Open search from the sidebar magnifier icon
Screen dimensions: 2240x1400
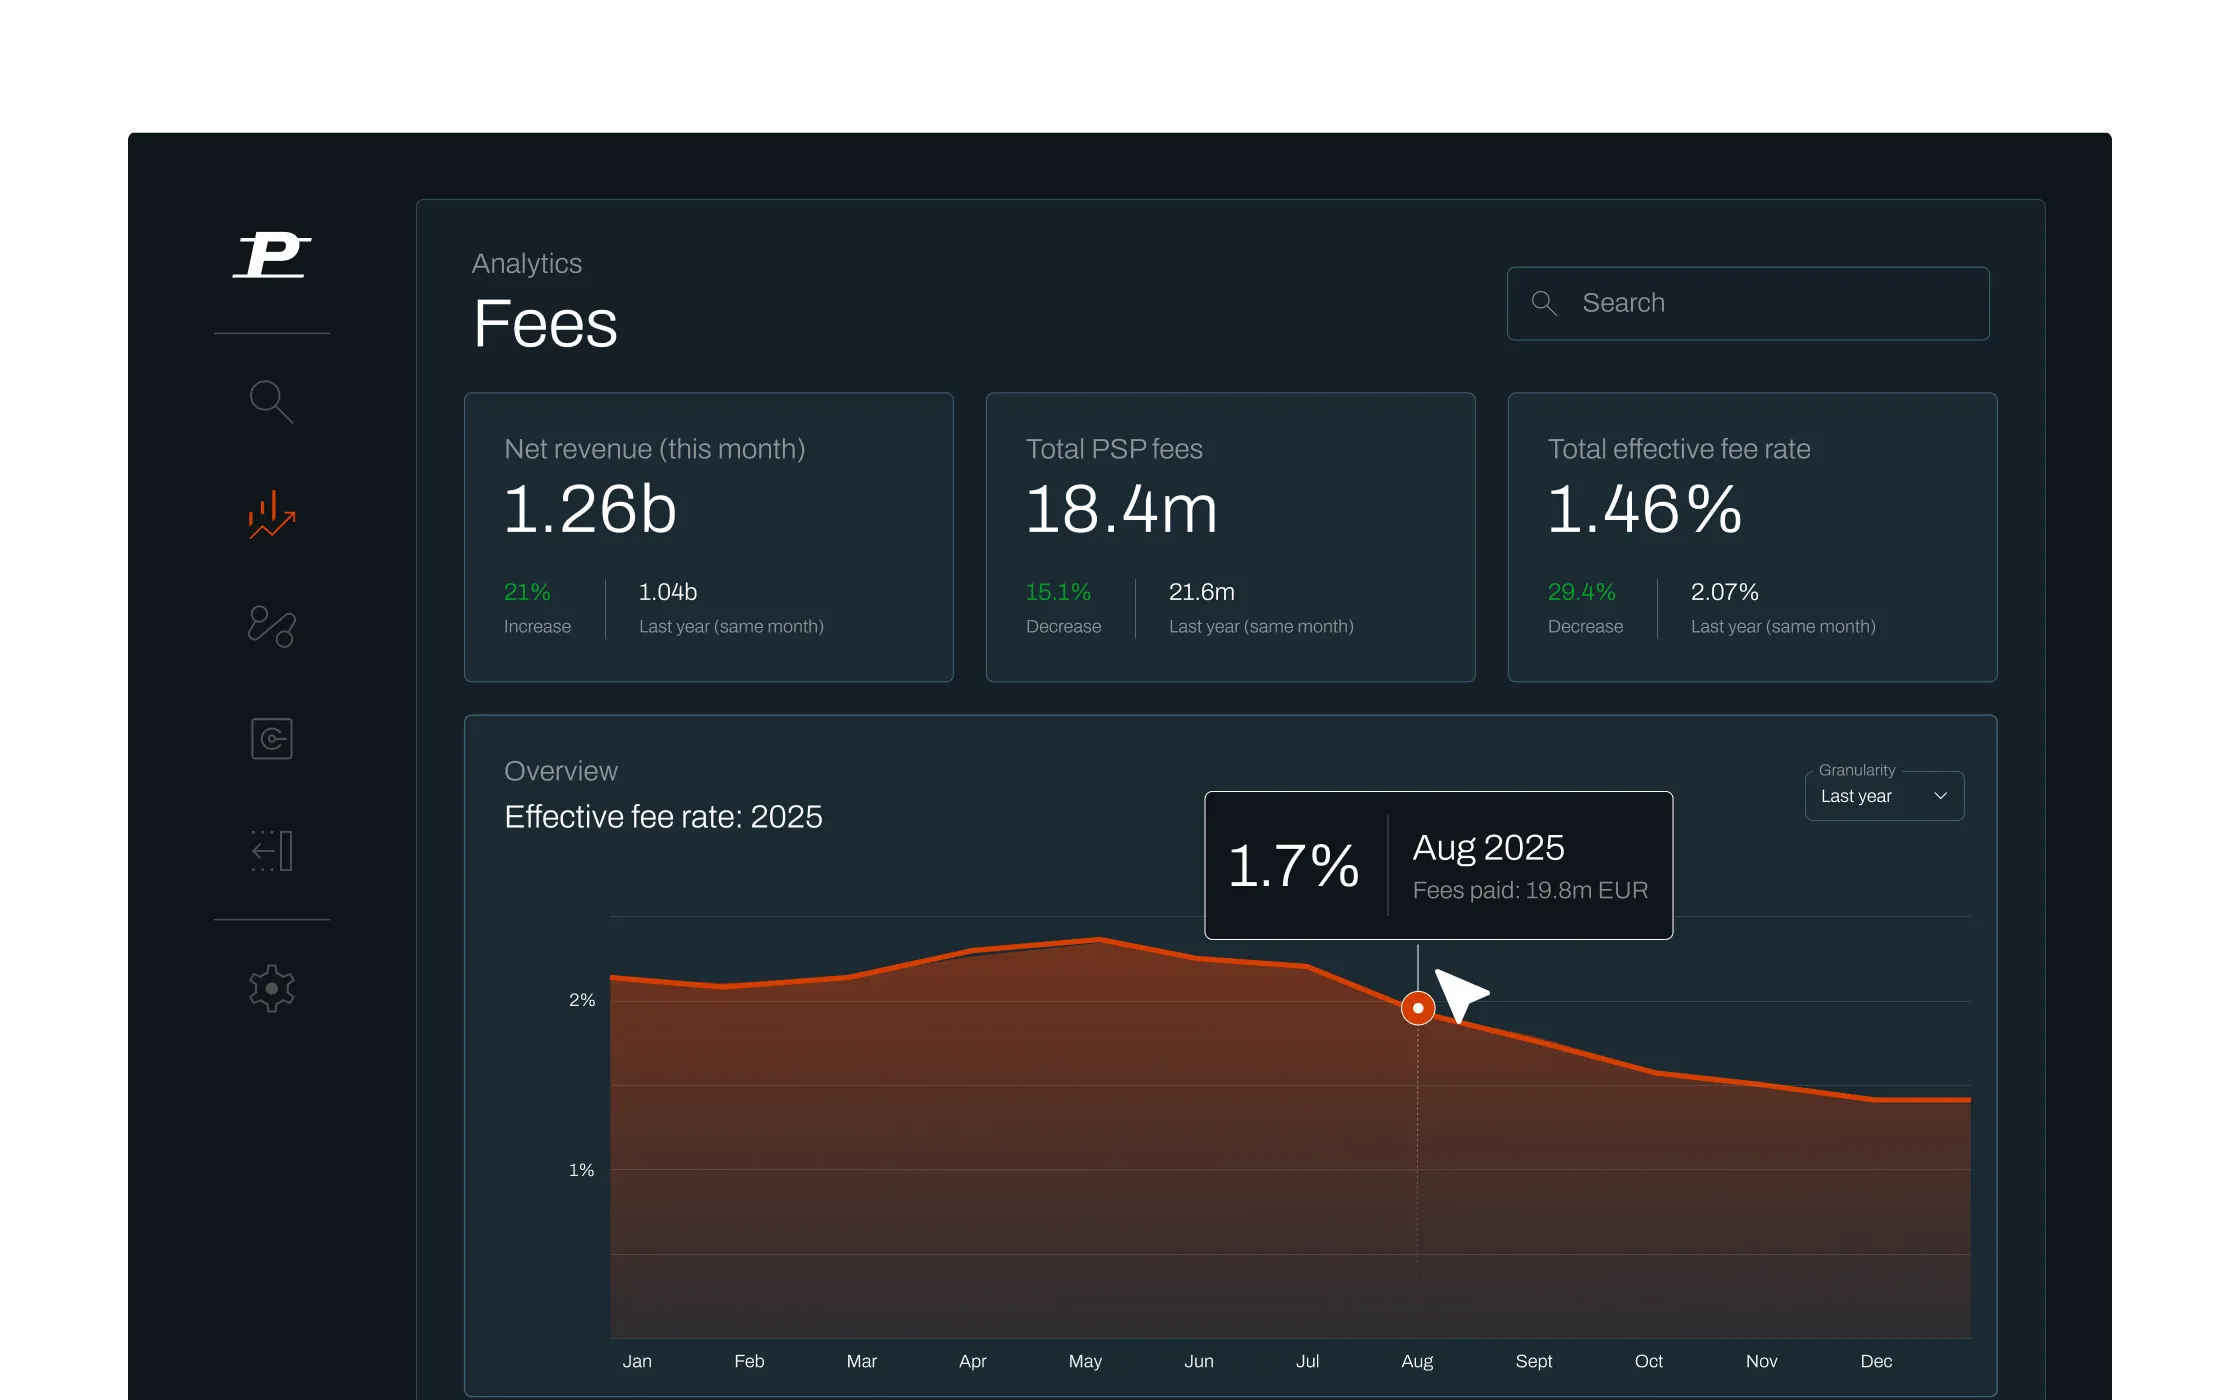coord(271,402)
